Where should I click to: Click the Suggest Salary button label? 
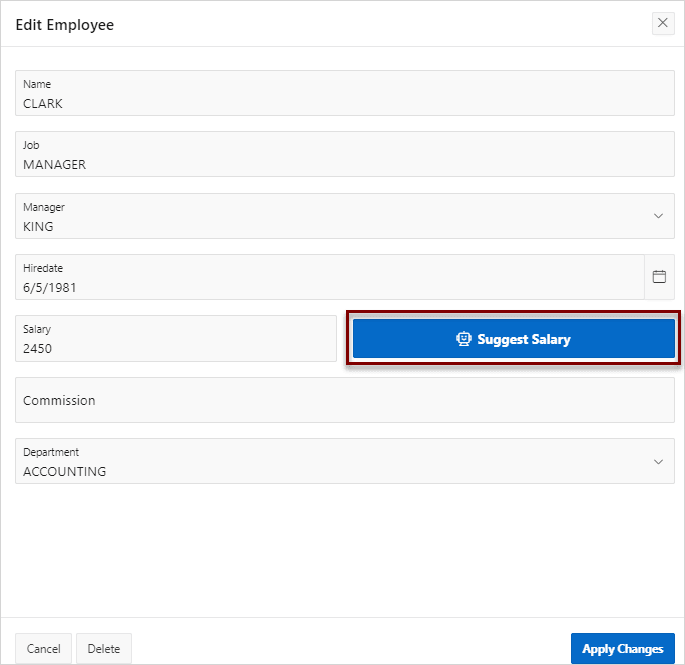tap(524, 339)
